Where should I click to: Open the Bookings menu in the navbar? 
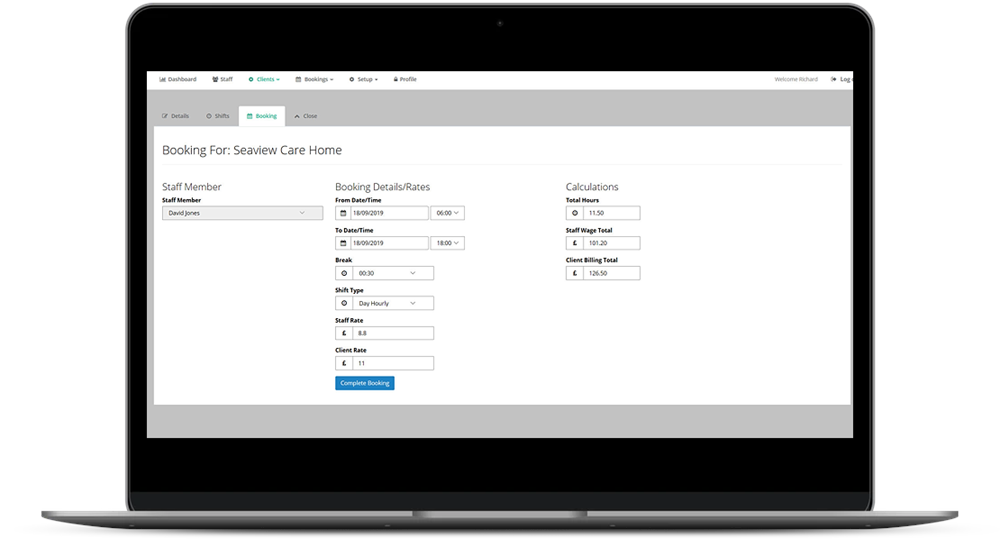(314, 79)
